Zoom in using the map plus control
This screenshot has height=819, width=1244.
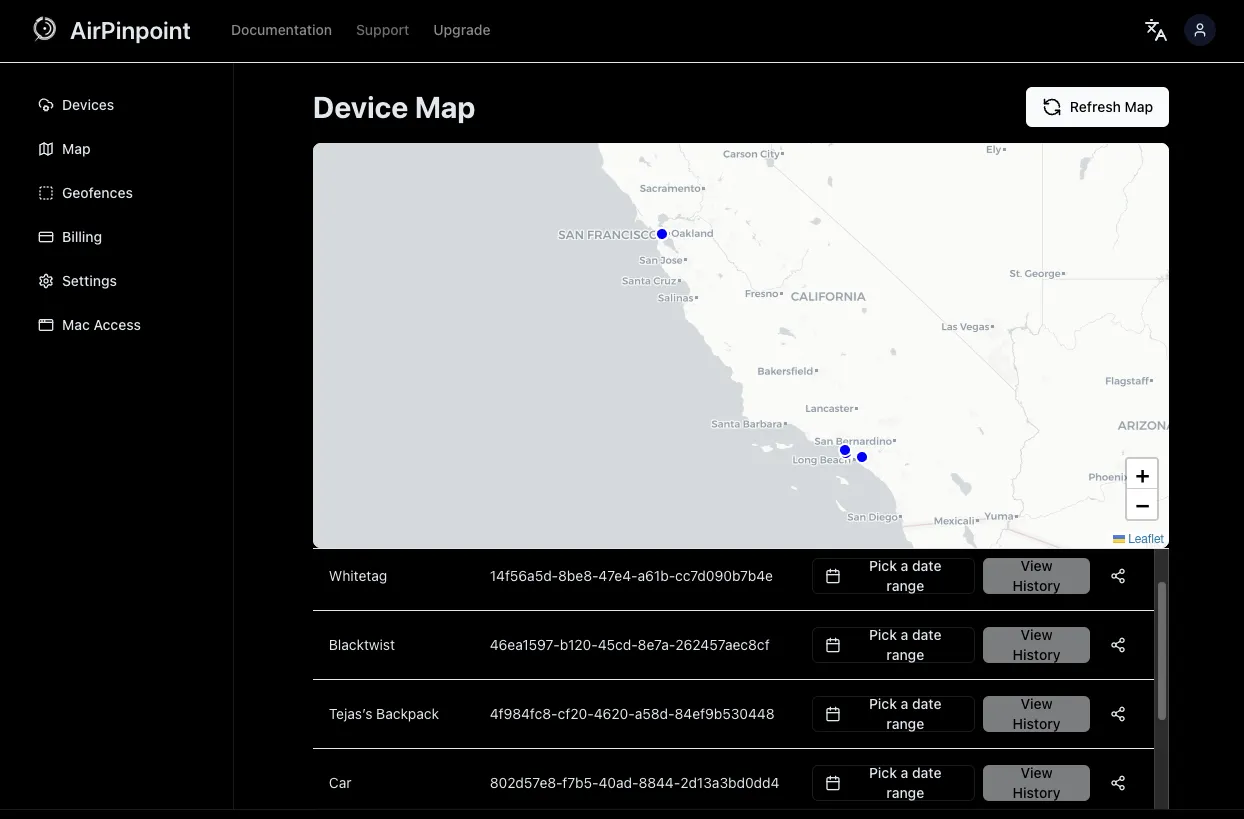(x=1142, y=475)
